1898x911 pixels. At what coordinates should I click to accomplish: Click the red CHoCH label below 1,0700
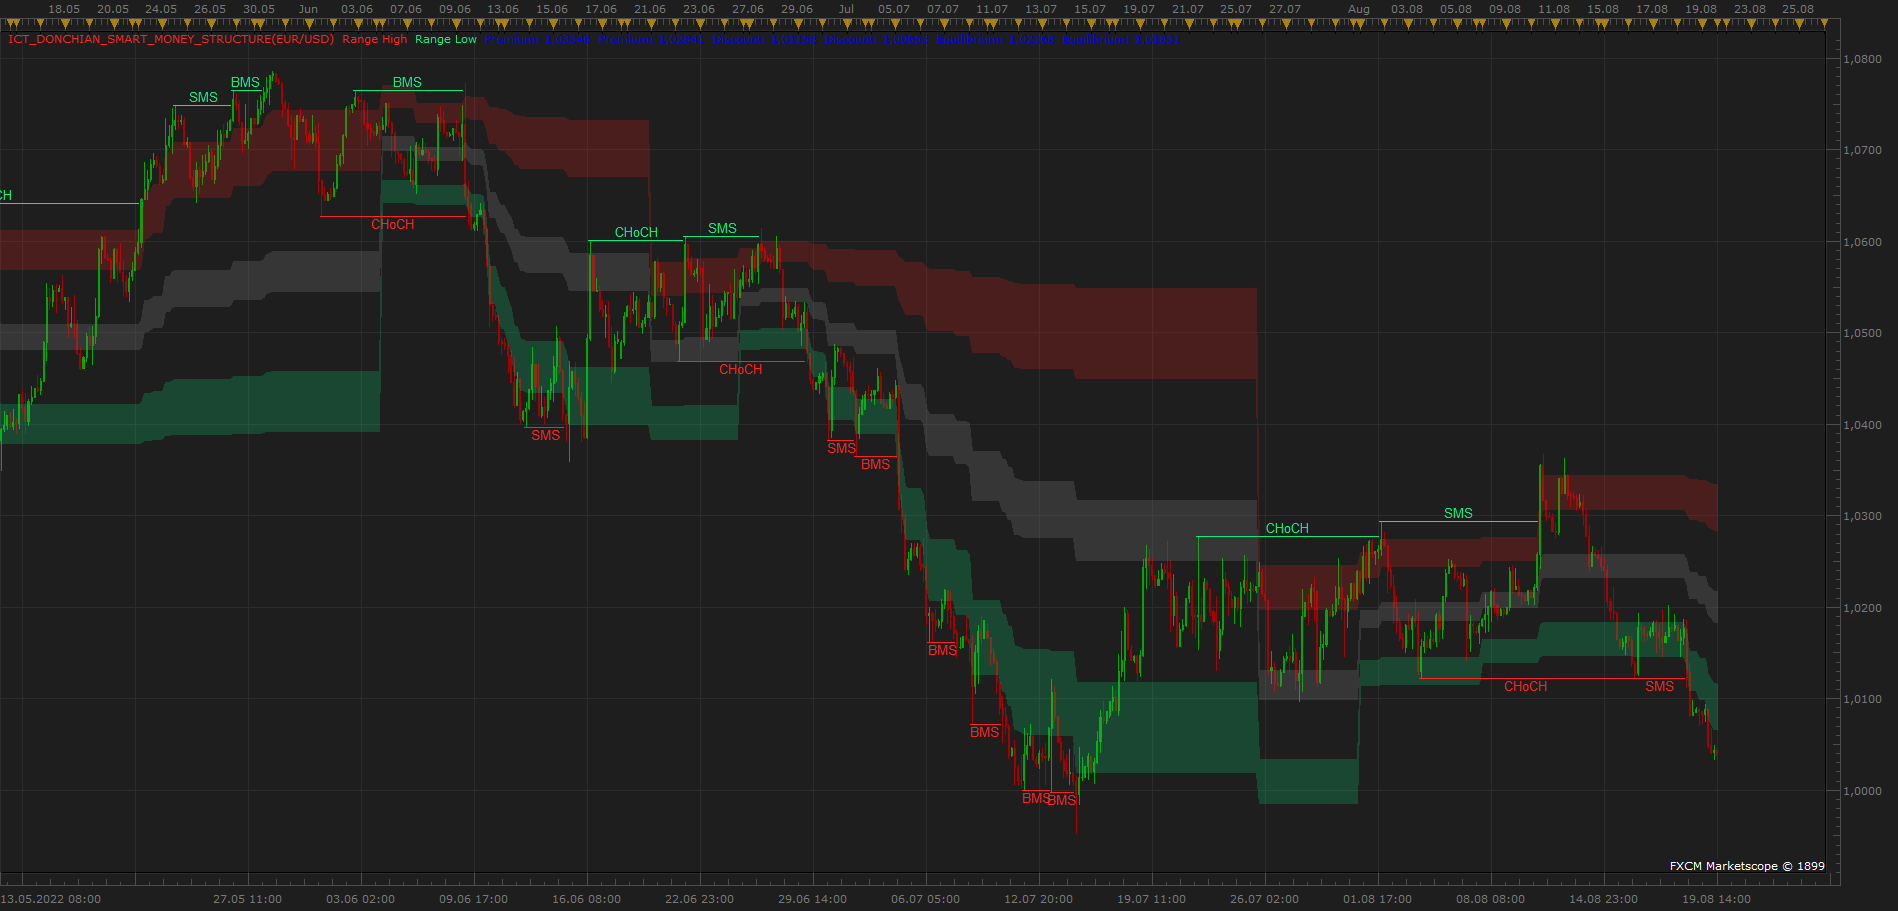(392, 224)
